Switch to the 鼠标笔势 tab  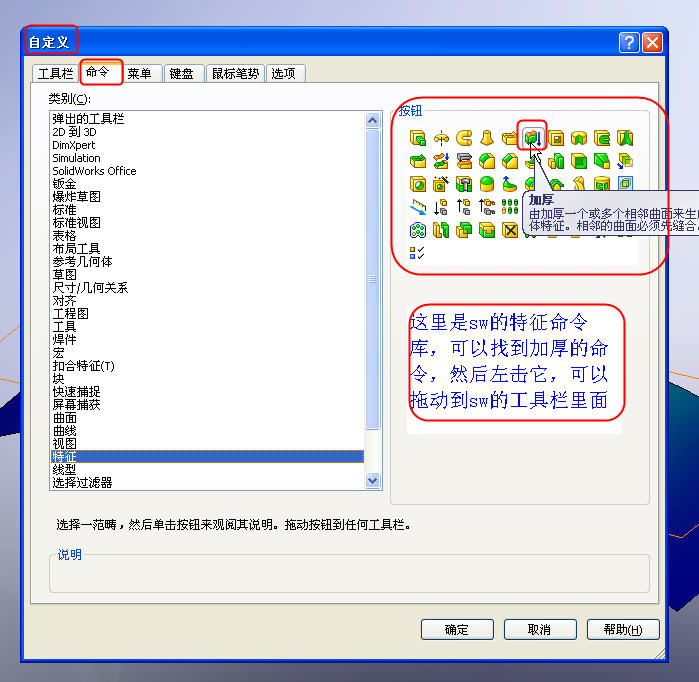pos(235,74)
